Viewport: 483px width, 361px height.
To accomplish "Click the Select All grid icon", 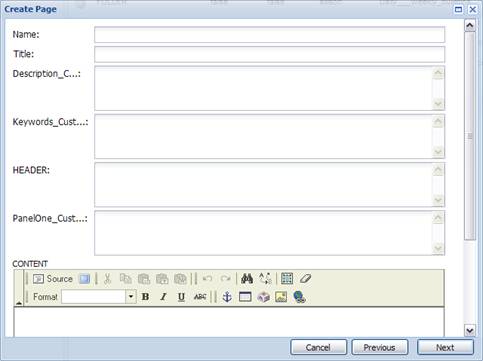I will pos(287,279).
